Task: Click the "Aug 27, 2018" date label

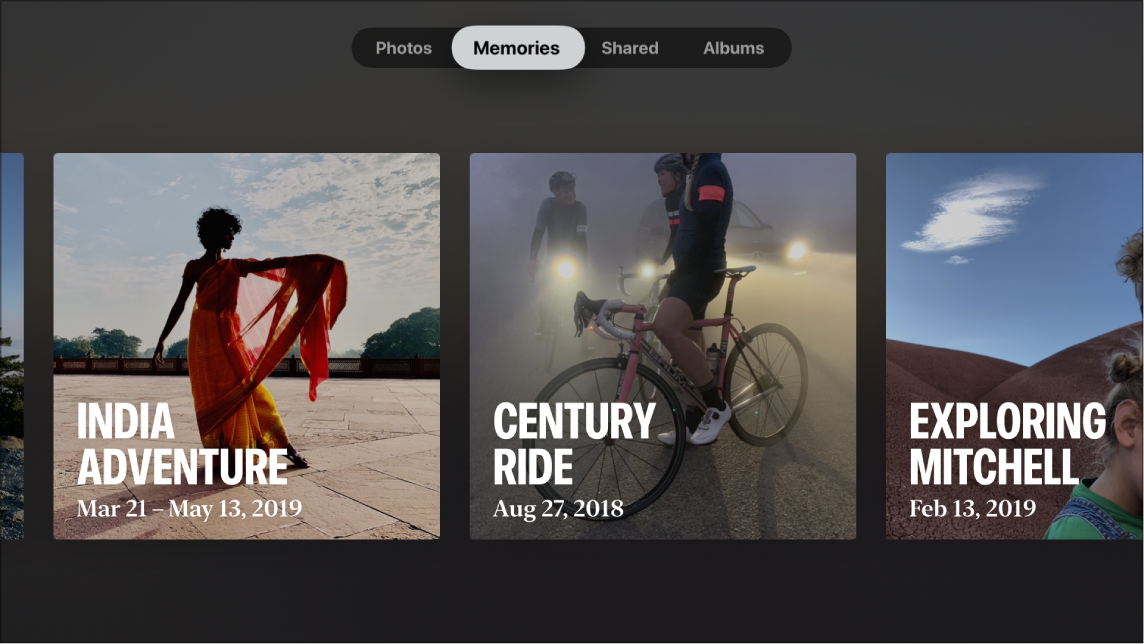Action: pyautogui.click(x=558, y=508)
